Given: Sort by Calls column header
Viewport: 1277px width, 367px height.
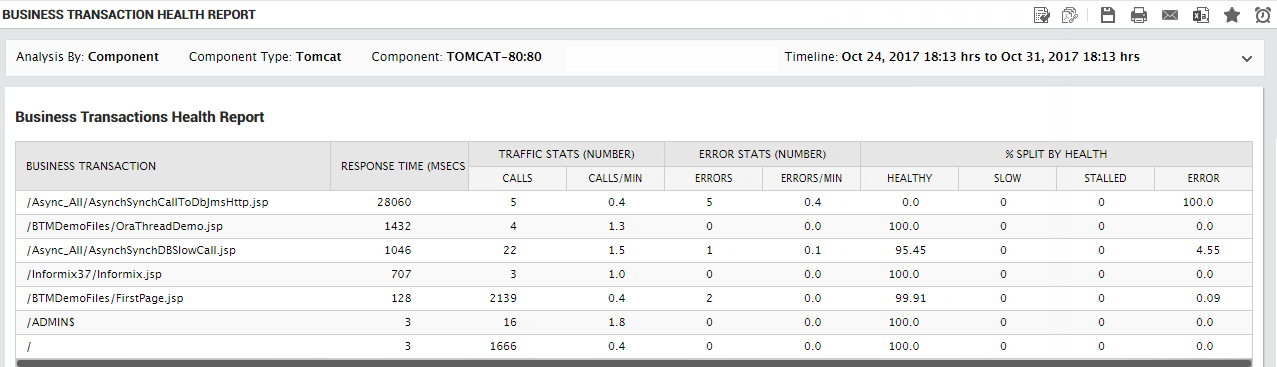Looking at the screenshot, I should [517, 179].
